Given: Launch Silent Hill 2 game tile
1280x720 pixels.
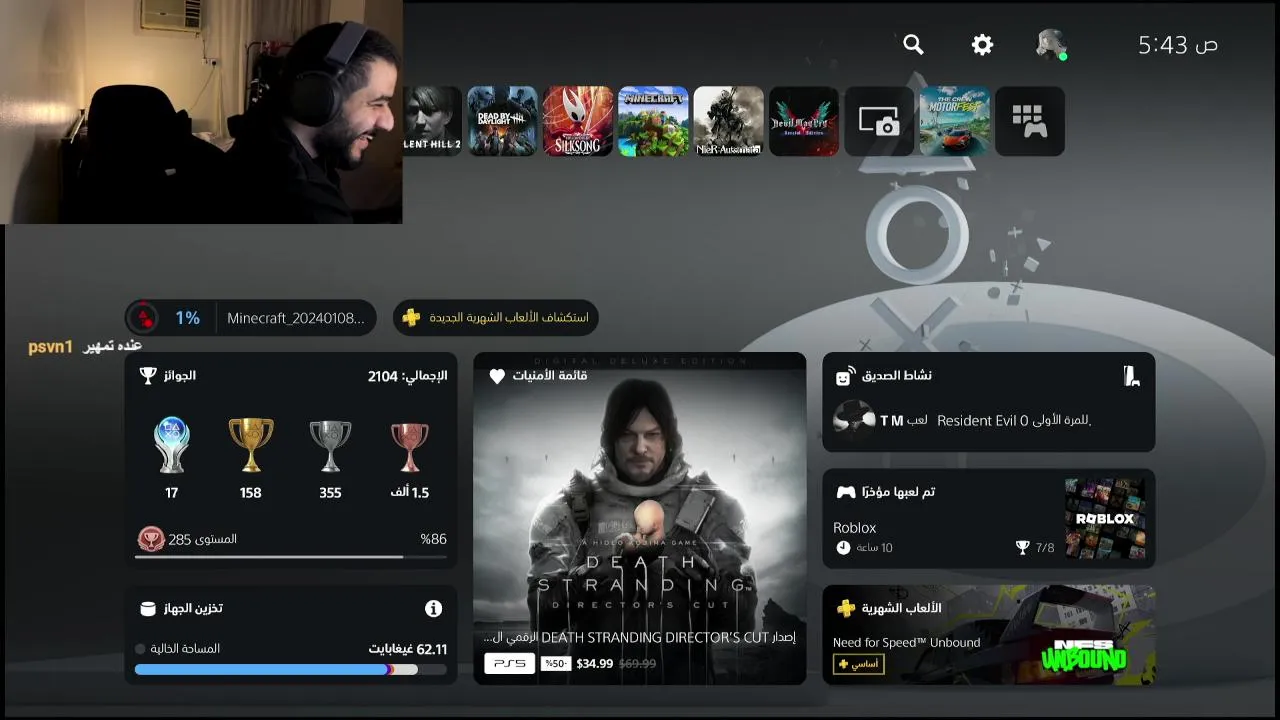Looking at the screenshot, I should [x=432, y=121].
